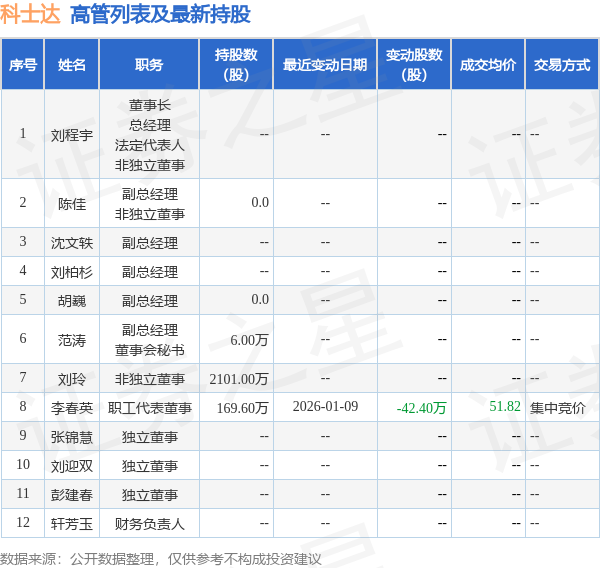The width and height of the screenshot is (600, 568).
Task: Click the 财务负责人 position text
Action: [x=149, y=524]
